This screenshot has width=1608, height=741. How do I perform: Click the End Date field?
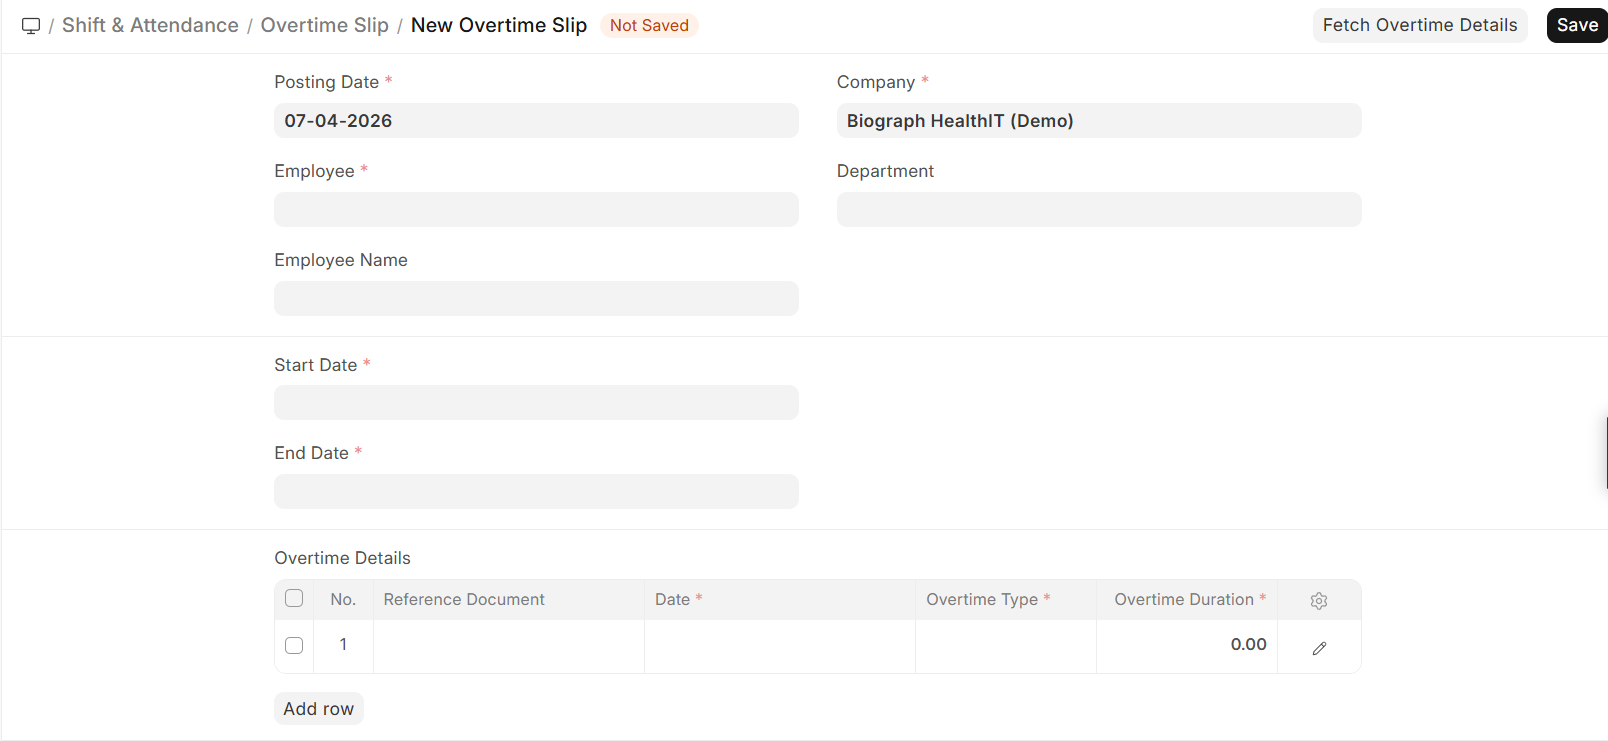coord(536,491)
